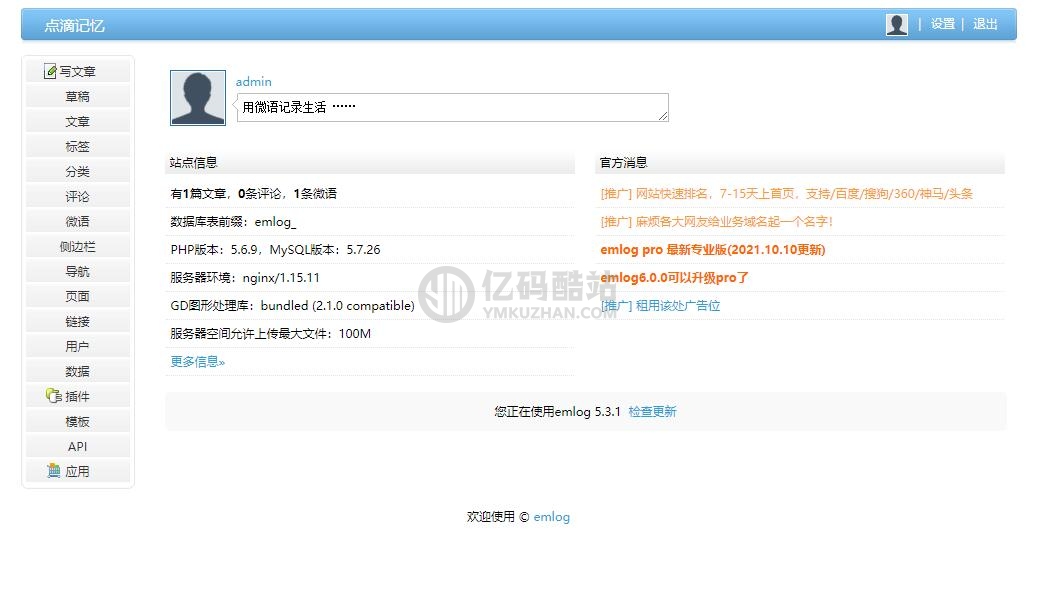Open the 页面 pages menu
The width and height of the screenshot is (1037, 590).
click(x=77, y=296)
